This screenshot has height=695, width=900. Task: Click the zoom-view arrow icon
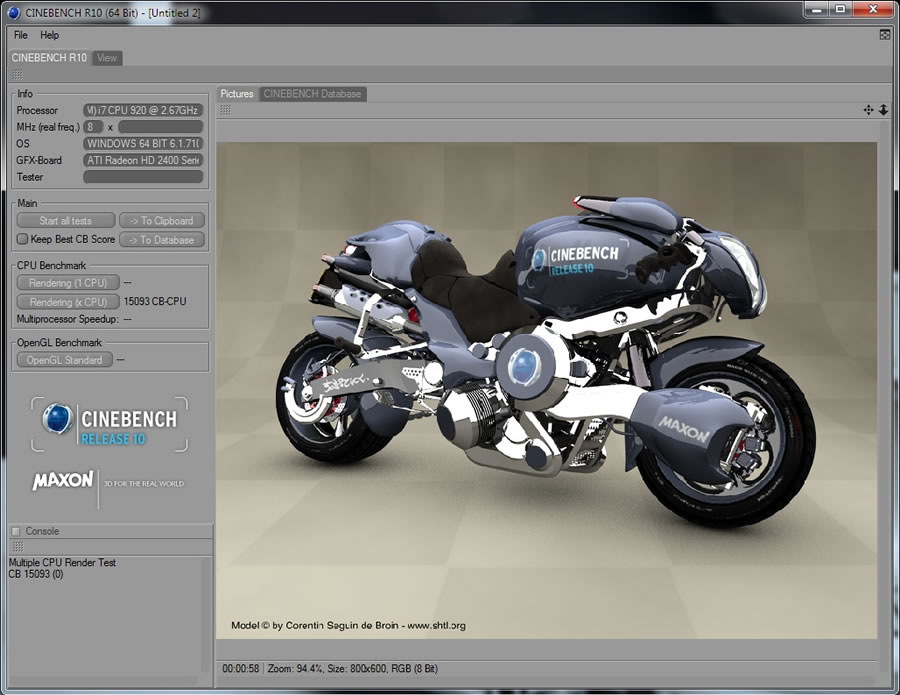883,110
